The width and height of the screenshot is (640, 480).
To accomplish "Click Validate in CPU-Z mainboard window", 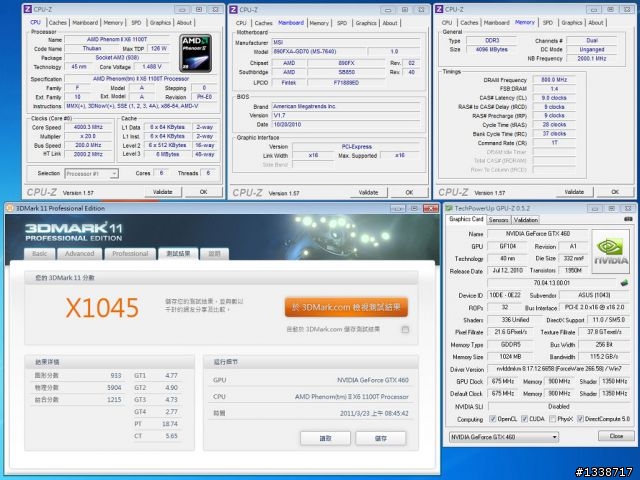I will coord(368,192).
